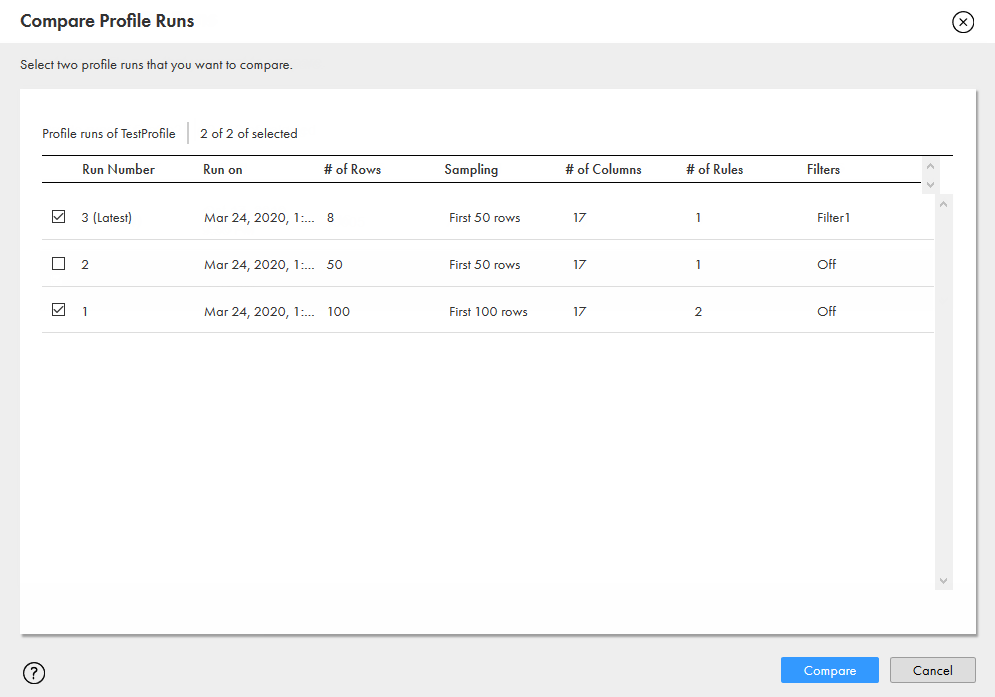Sort by Run Number column header
This screenshot has height=697, width=995.
pos(119,169)
